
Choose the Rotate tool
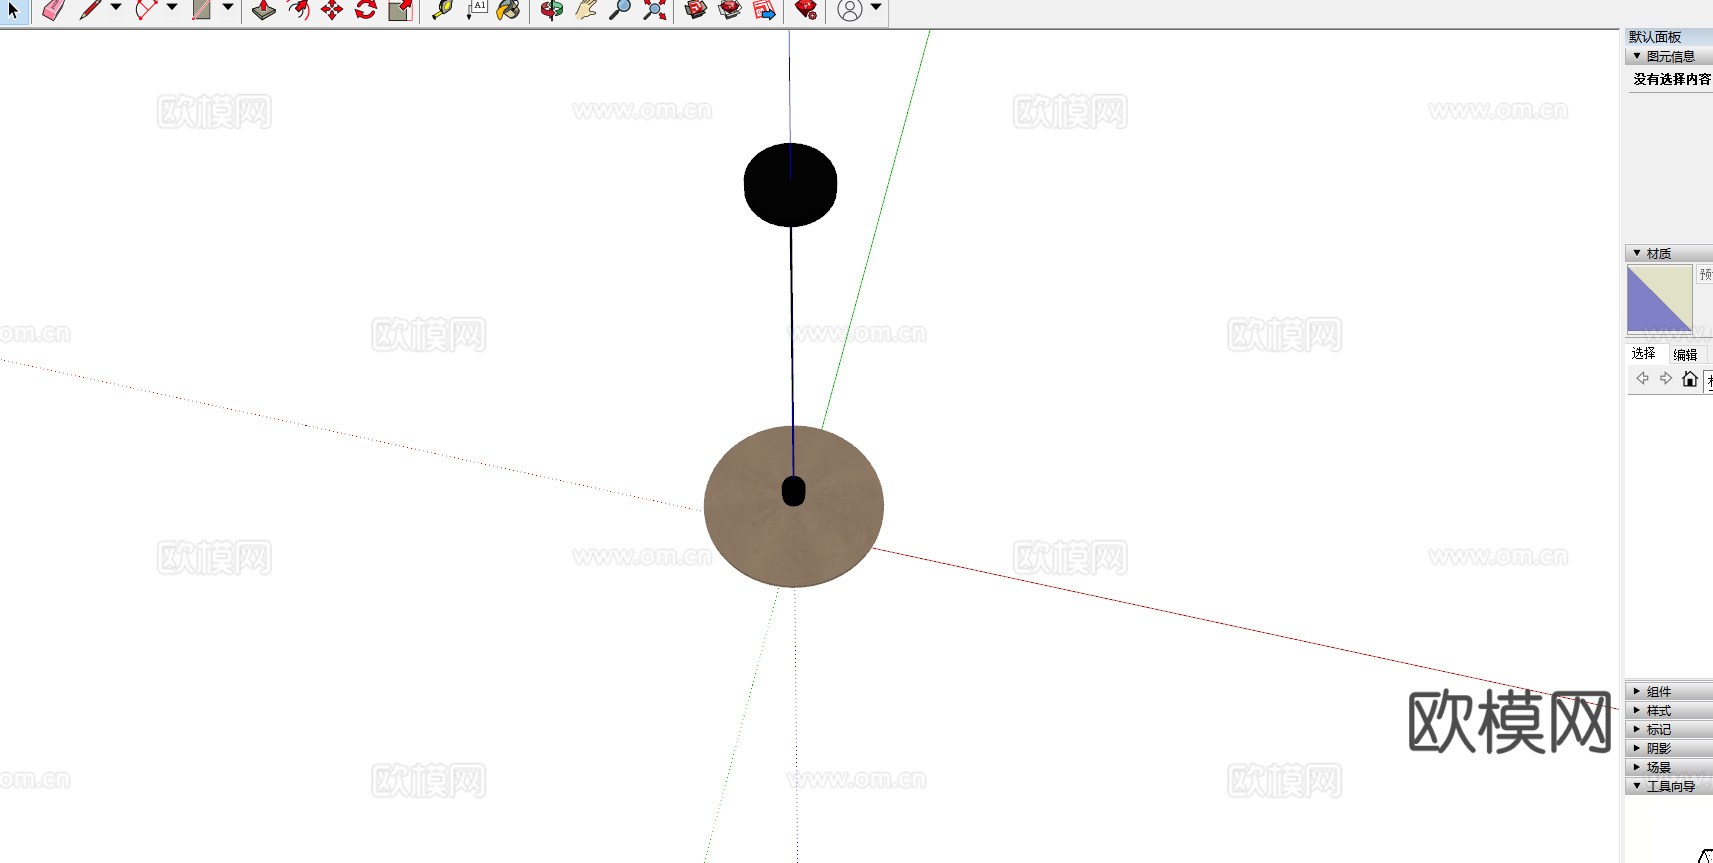(366, 10)
